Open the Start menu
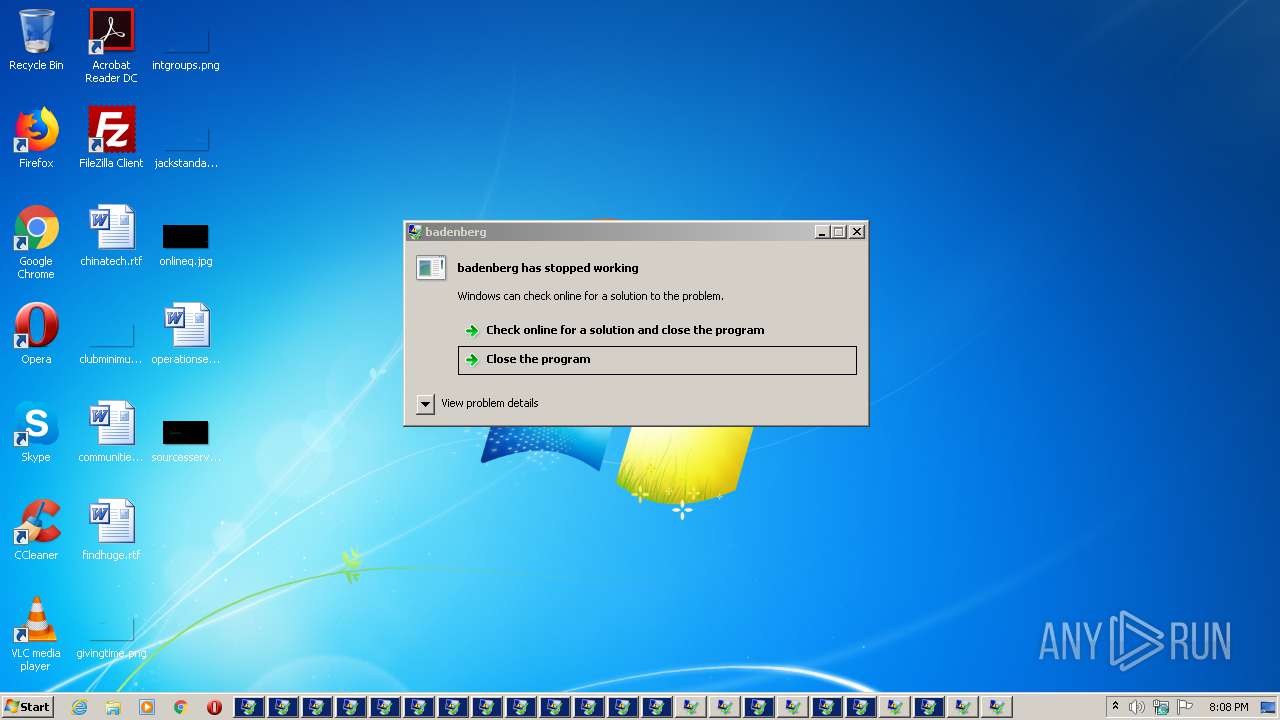Image resolution: width=1280 pixels, height=720 pixels. (x=27, y=707)
